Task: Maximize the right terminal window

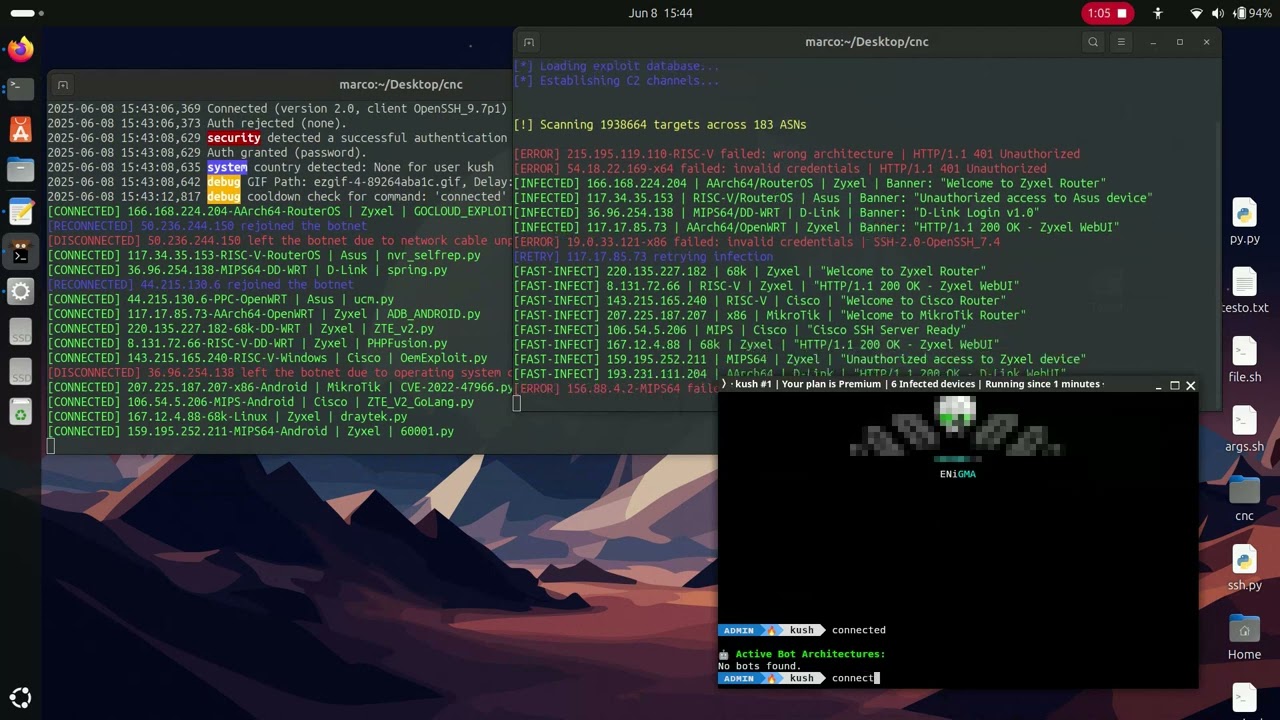Action: [1179, 42]
